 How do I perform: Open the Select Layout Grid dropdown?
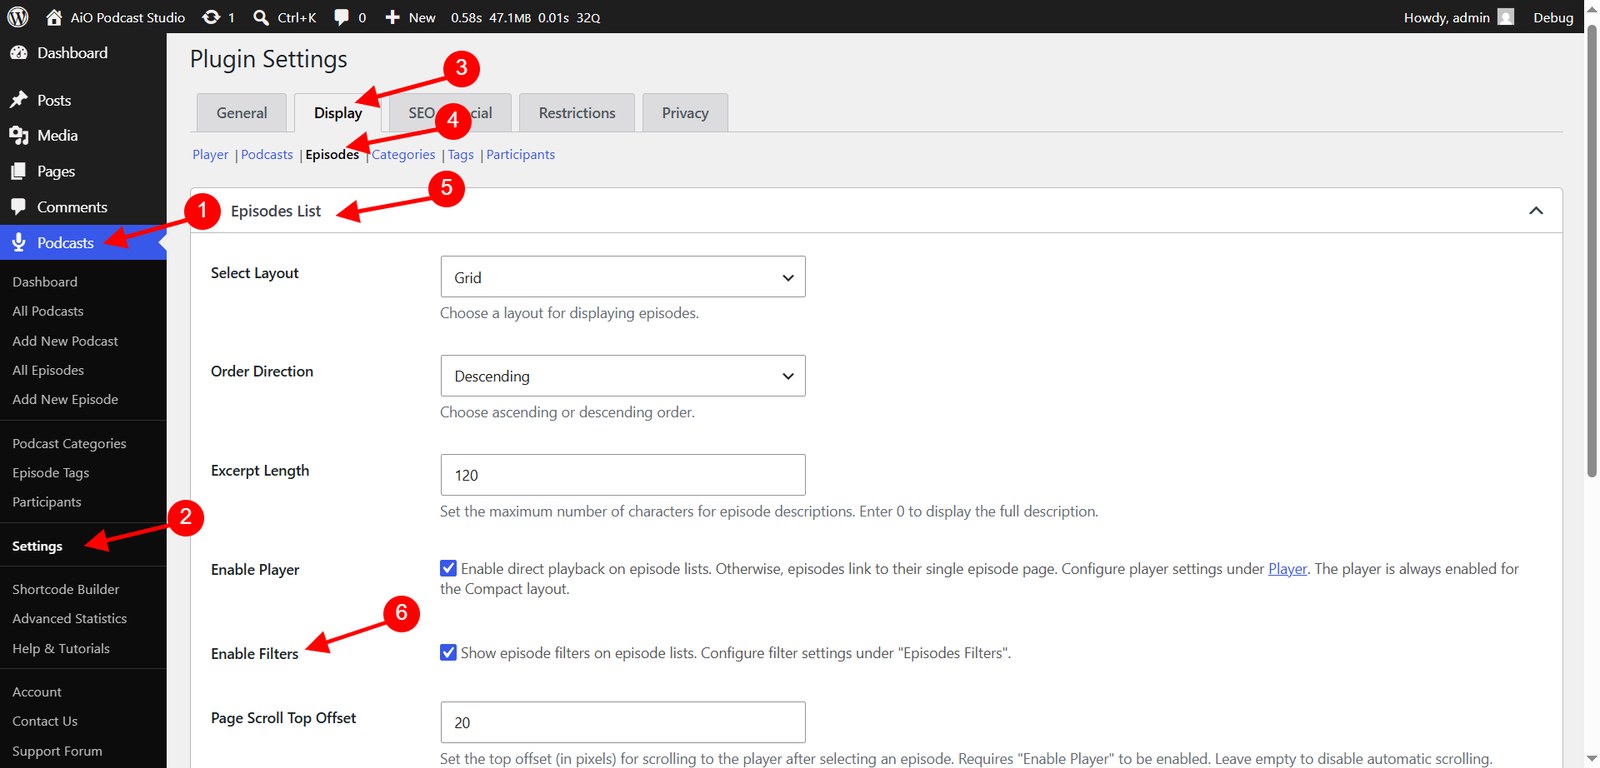[623, 277]
